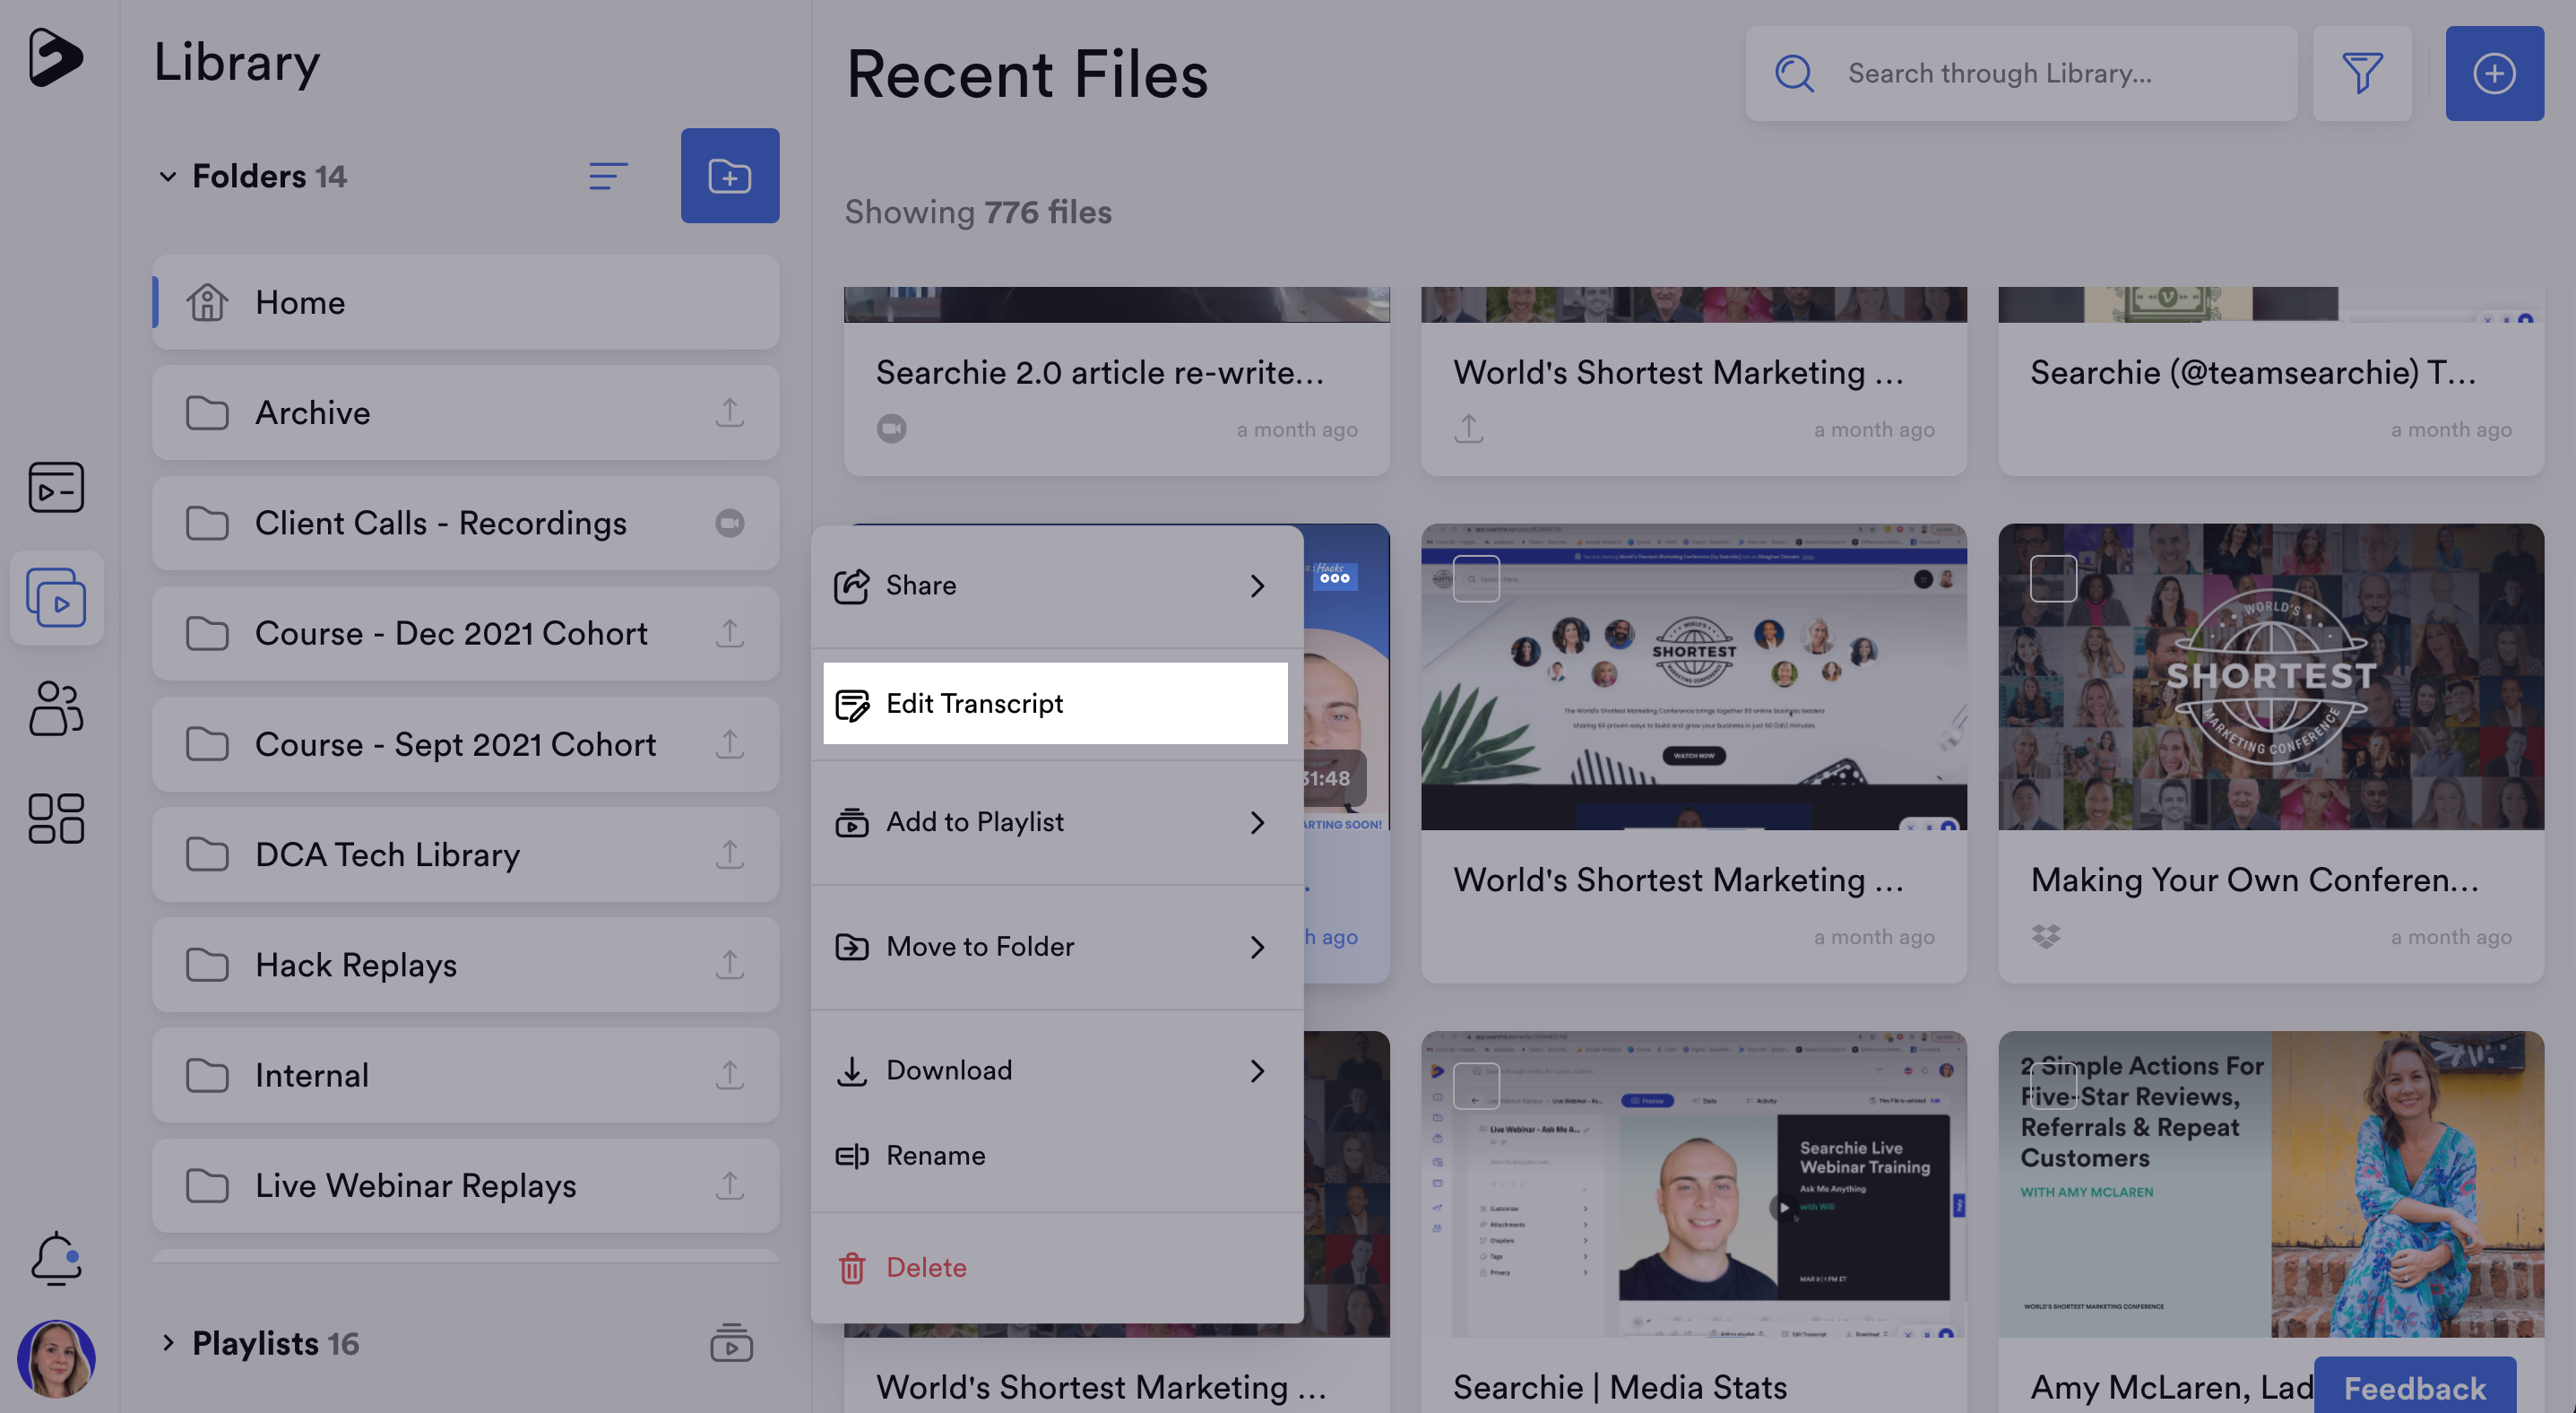This screenshot has height=1413, width=2576.
Task: Choose Share from the context menu
Action: (x=1055, y=586)
